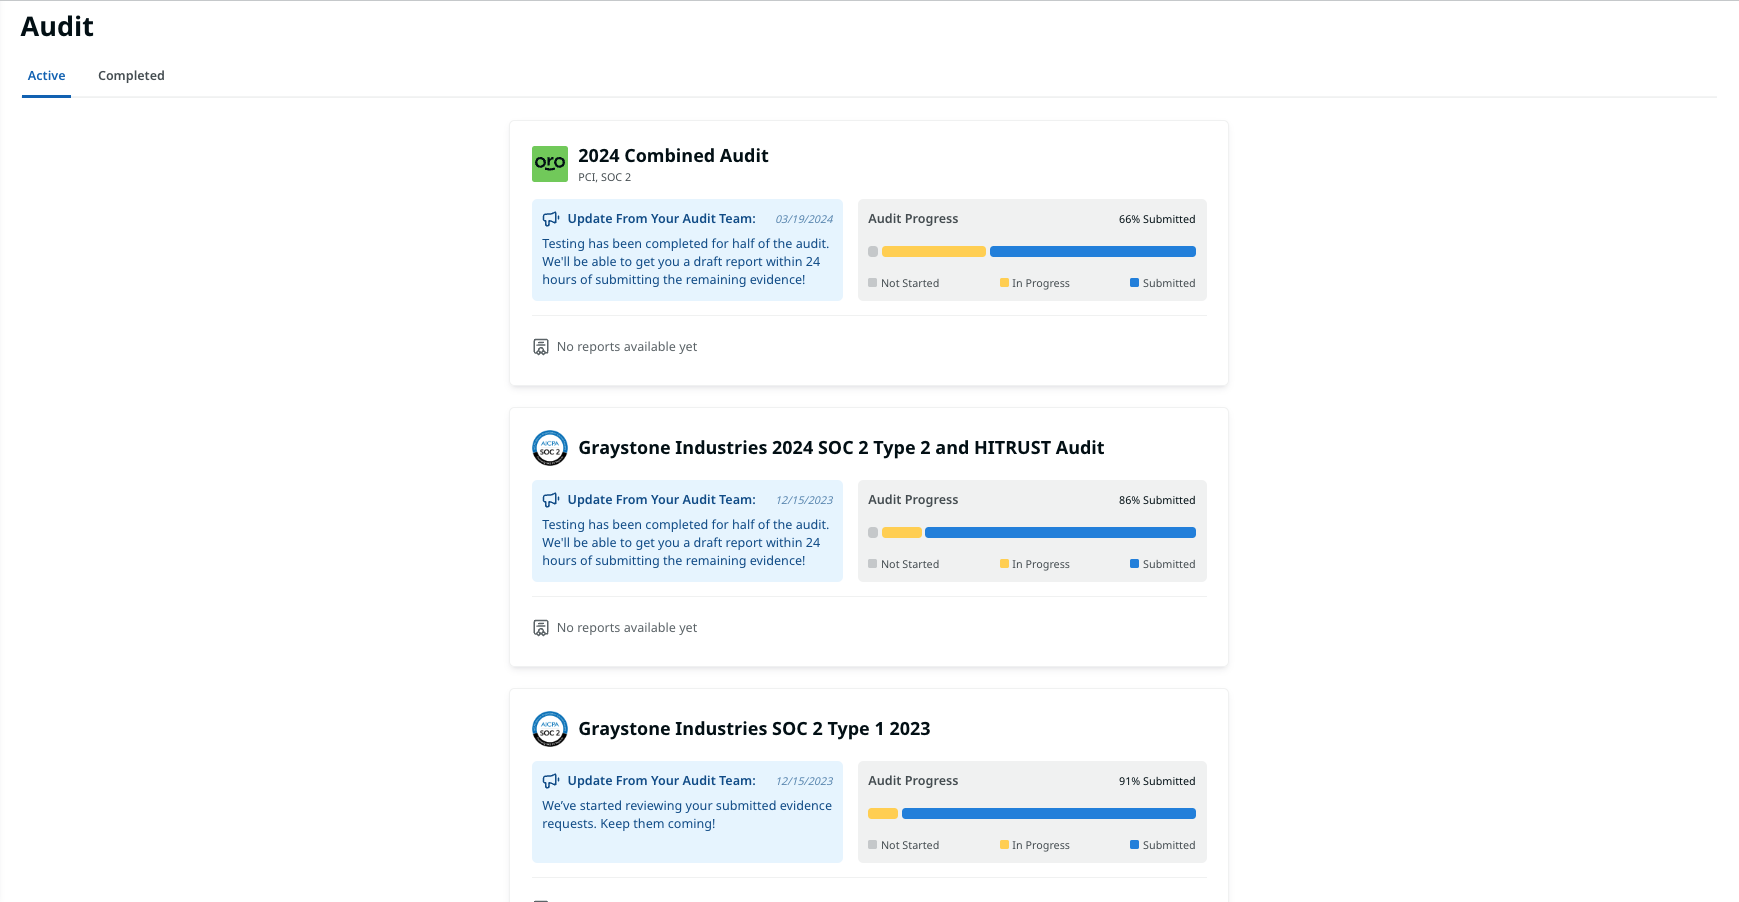Click Submitted legend in 2024 Combined Audit

click(x=1163, y=283)
